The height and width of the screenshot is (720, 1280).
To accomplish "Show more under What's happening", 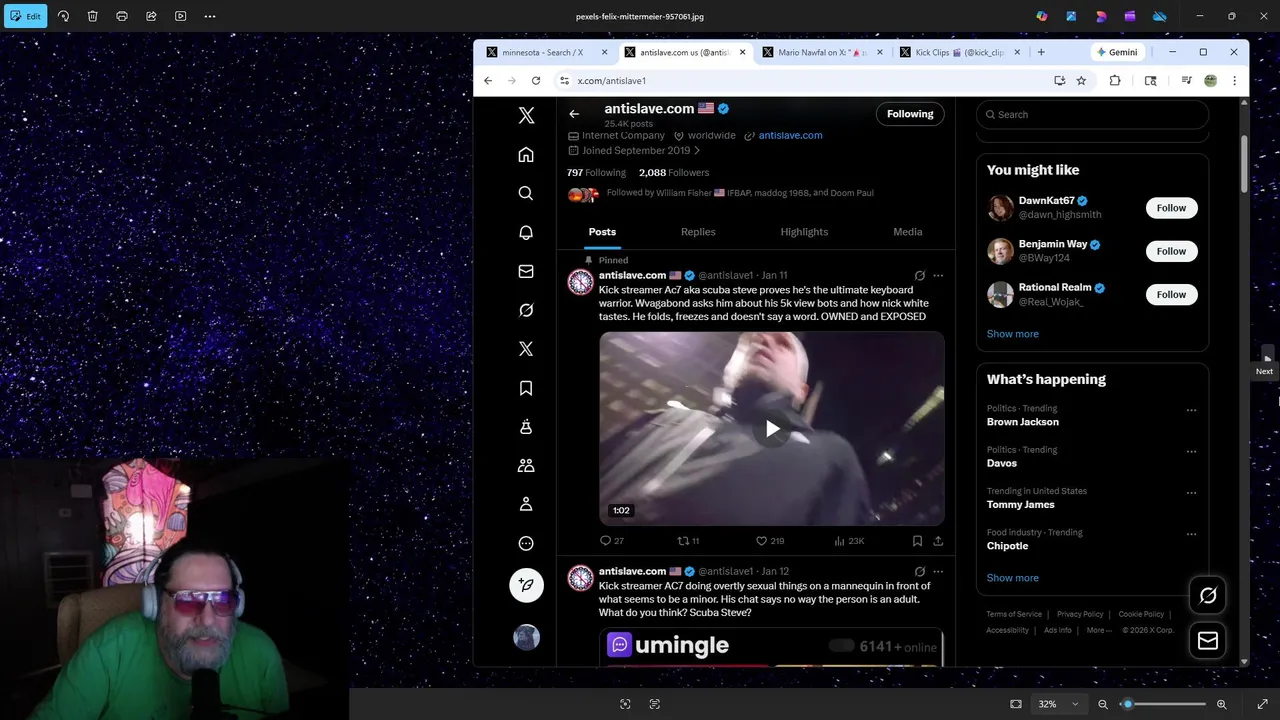I will click(1012, 578).
